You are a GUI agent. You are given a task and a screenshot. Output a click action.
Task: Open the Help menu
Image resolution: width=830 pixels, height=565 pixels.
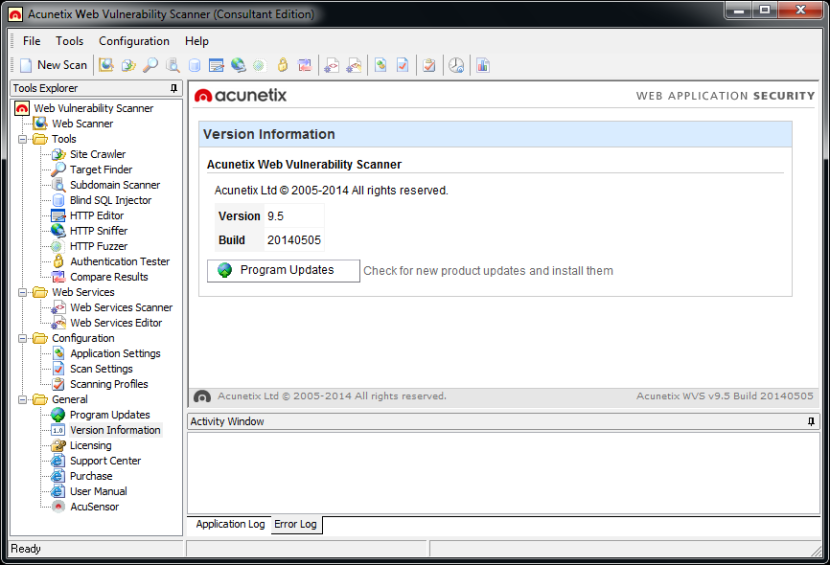tap(197, 41)
